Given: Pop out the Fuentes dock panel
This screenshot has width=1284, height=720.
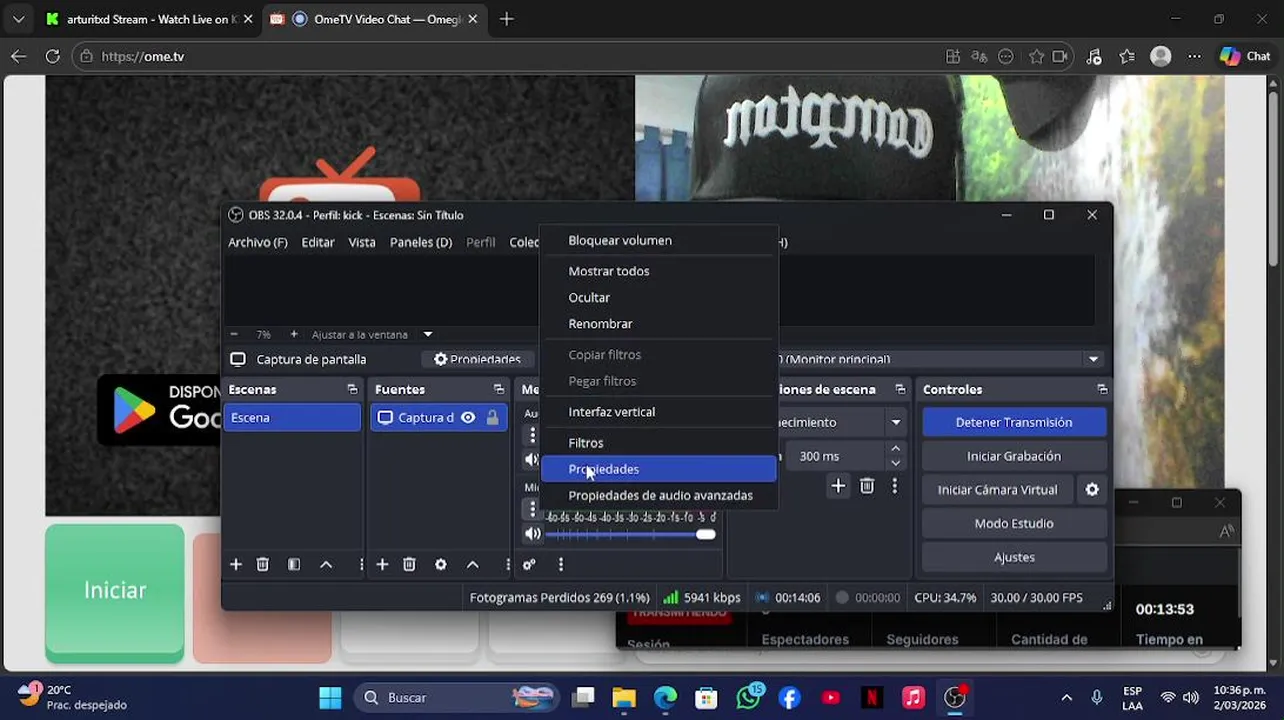Looking at the screenshot, I should [498, 390].
